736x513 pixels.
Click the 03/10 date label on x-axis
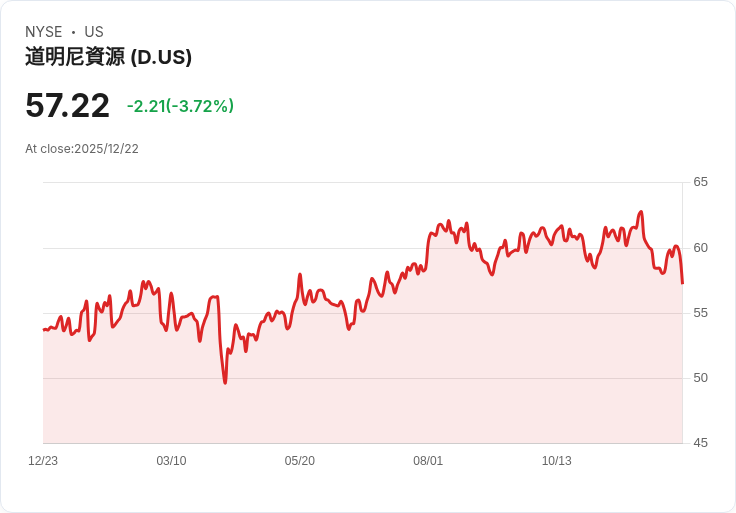coord(171,461)
